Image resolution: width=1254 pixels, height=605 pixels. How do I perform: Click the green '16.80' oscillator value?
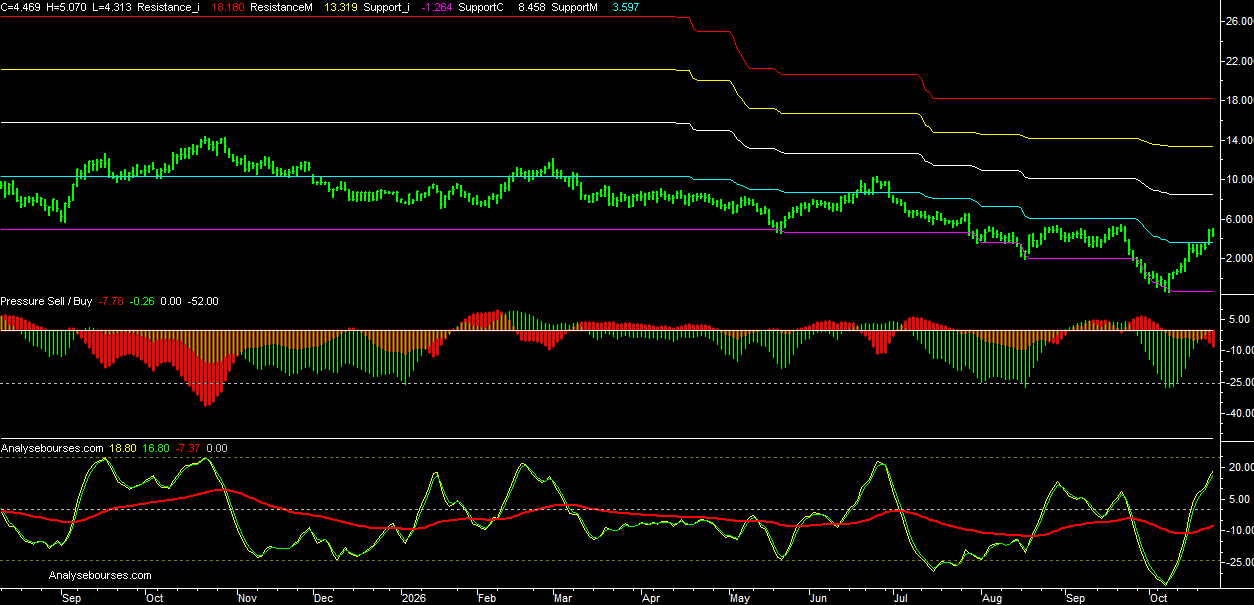pos(156,449)
